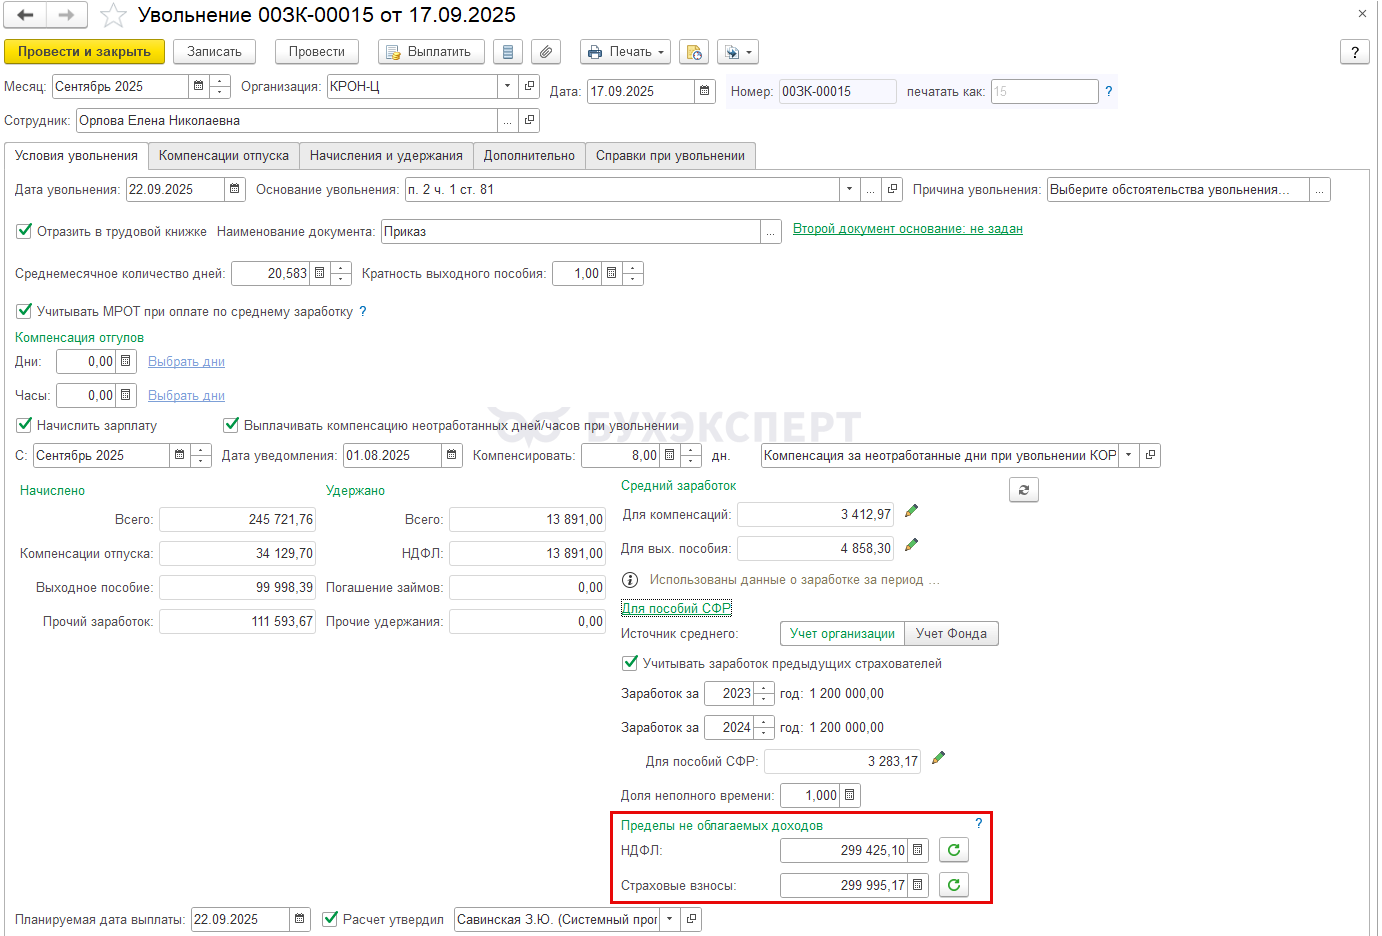Screen dimensions: 1382x936
Task: Expand the Расчет утвердил person dropdown
Action: pos(670,919)
